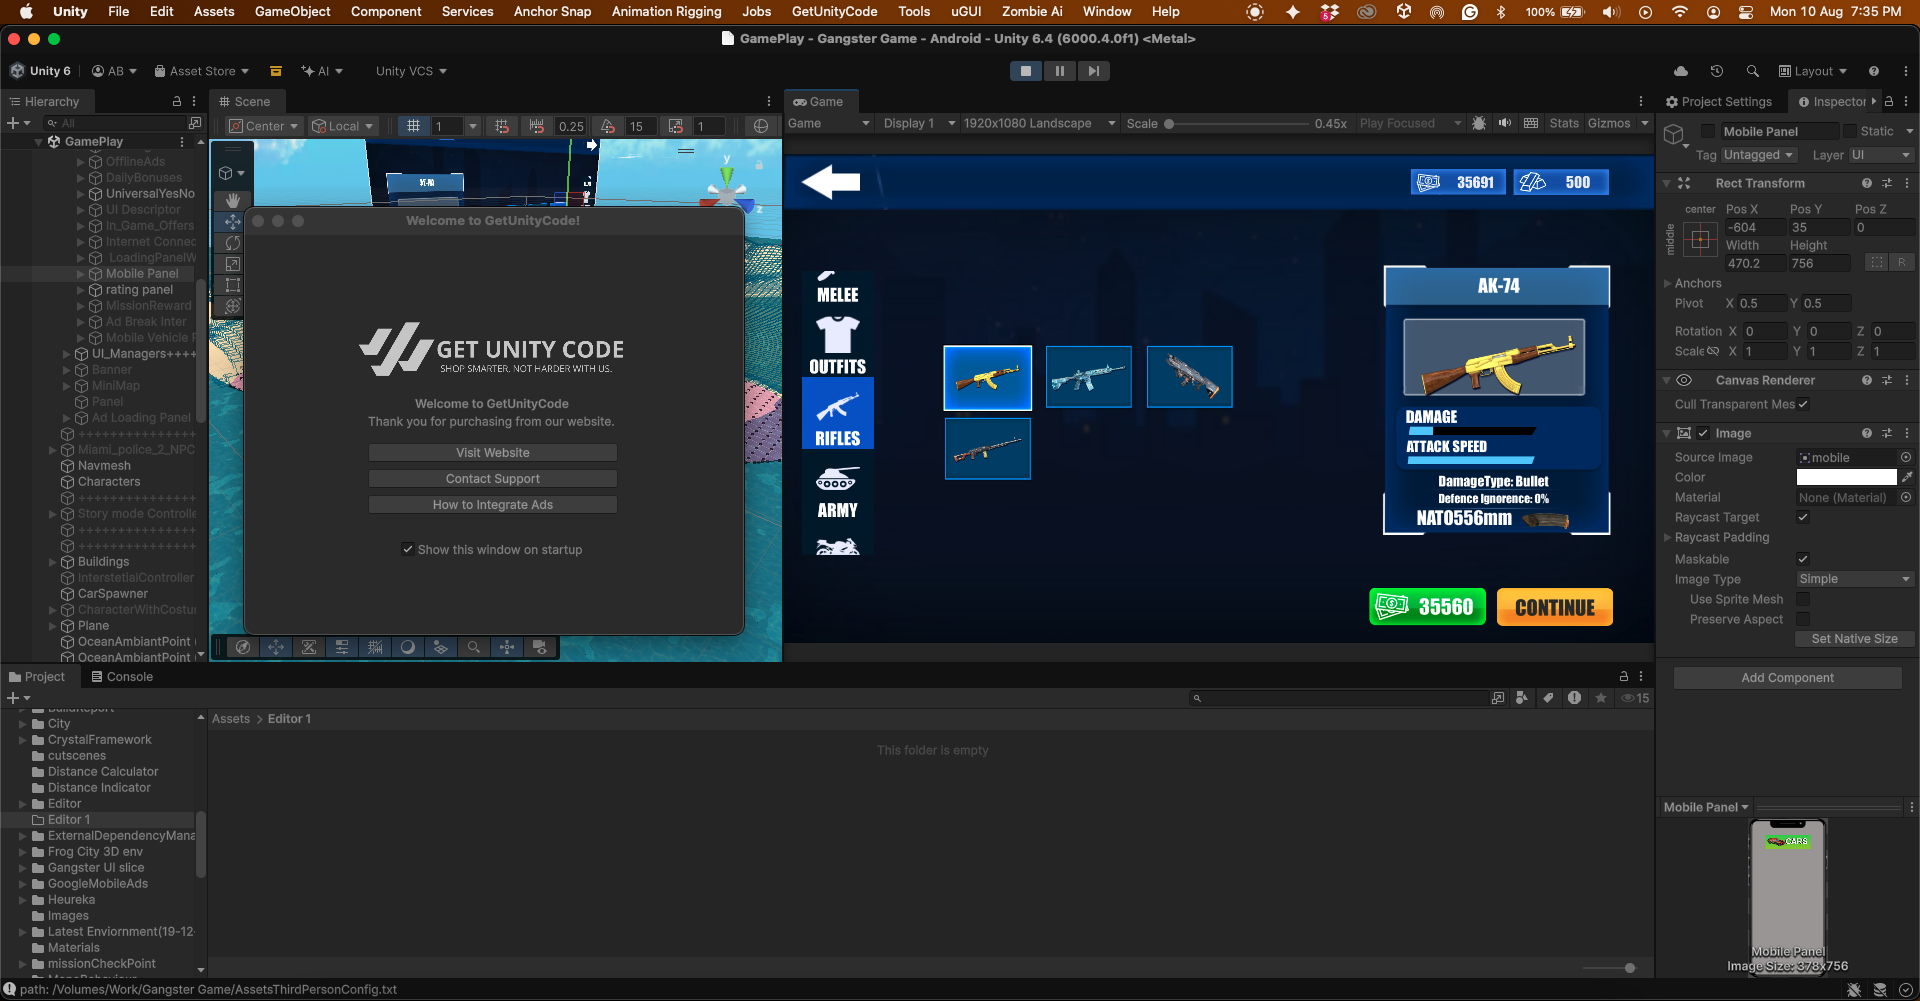This screenshot has height=1001, width=1920.
Task: Open the Image Type dropdown
Action: [x=1855, y=579]
